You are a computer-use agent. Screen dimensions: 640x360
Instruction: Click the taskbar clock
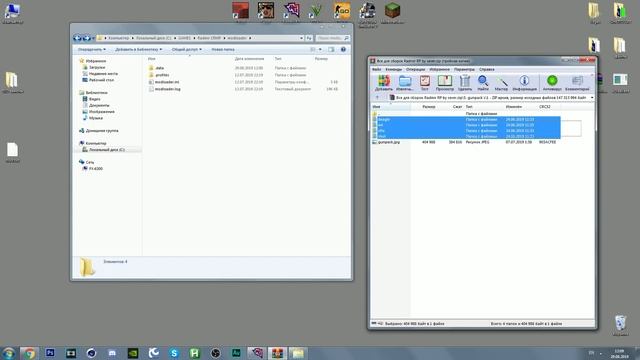(x=619, y=353)
